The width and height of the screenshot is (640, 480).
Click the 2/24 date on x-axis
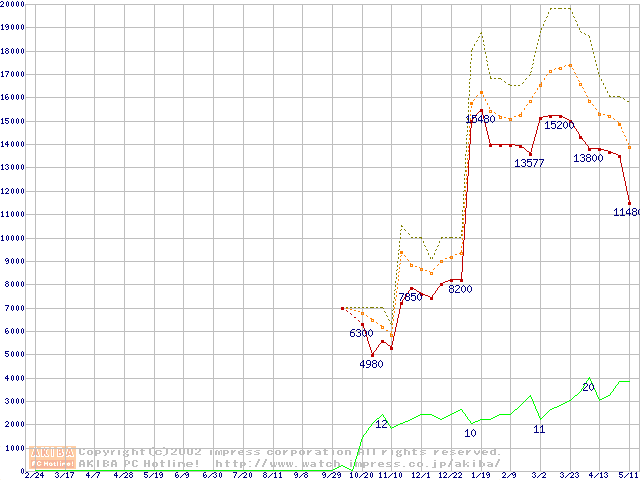coord(33,476)
